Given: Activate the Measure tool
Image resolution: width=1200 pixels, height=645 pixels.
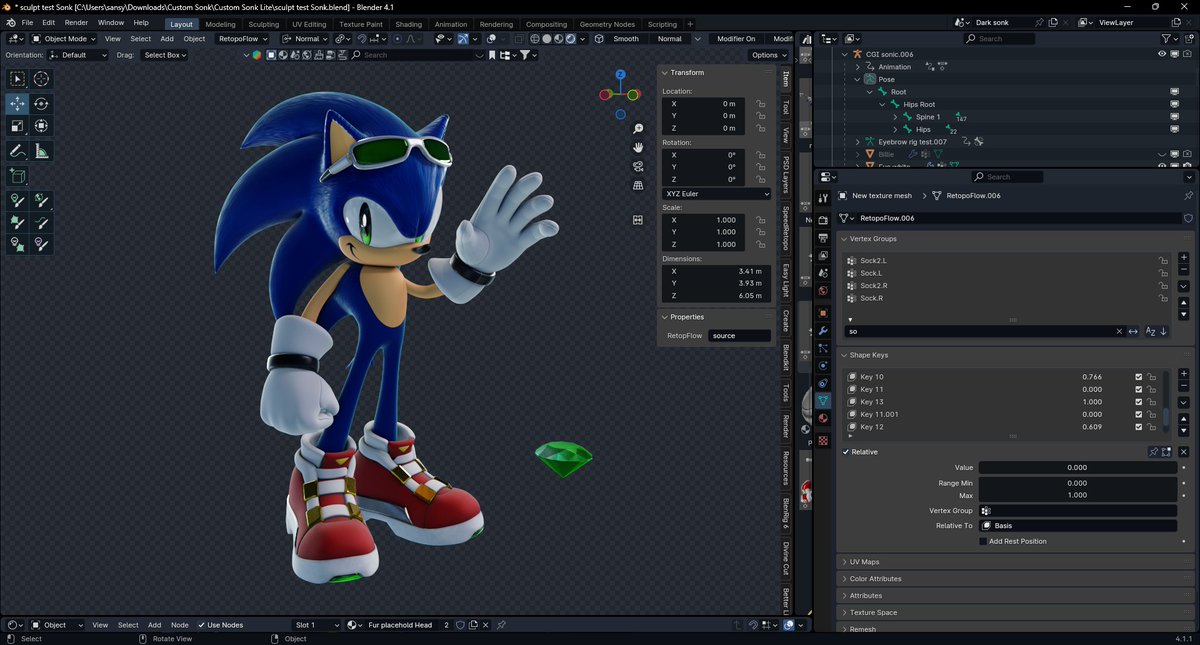Looking at the screenshot, I should [41, 151].
